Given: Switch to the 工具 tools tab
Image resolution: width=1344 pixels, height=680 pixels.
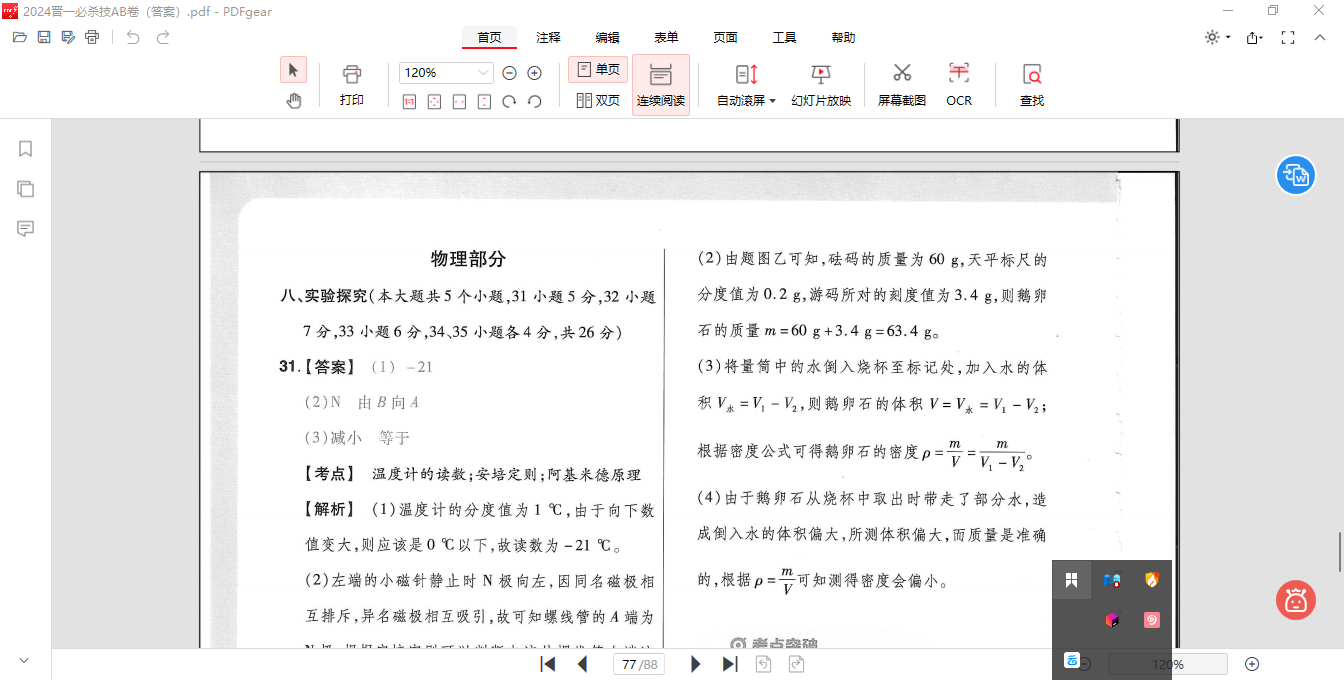Looking at the screenshot, I should click(784, 37).
